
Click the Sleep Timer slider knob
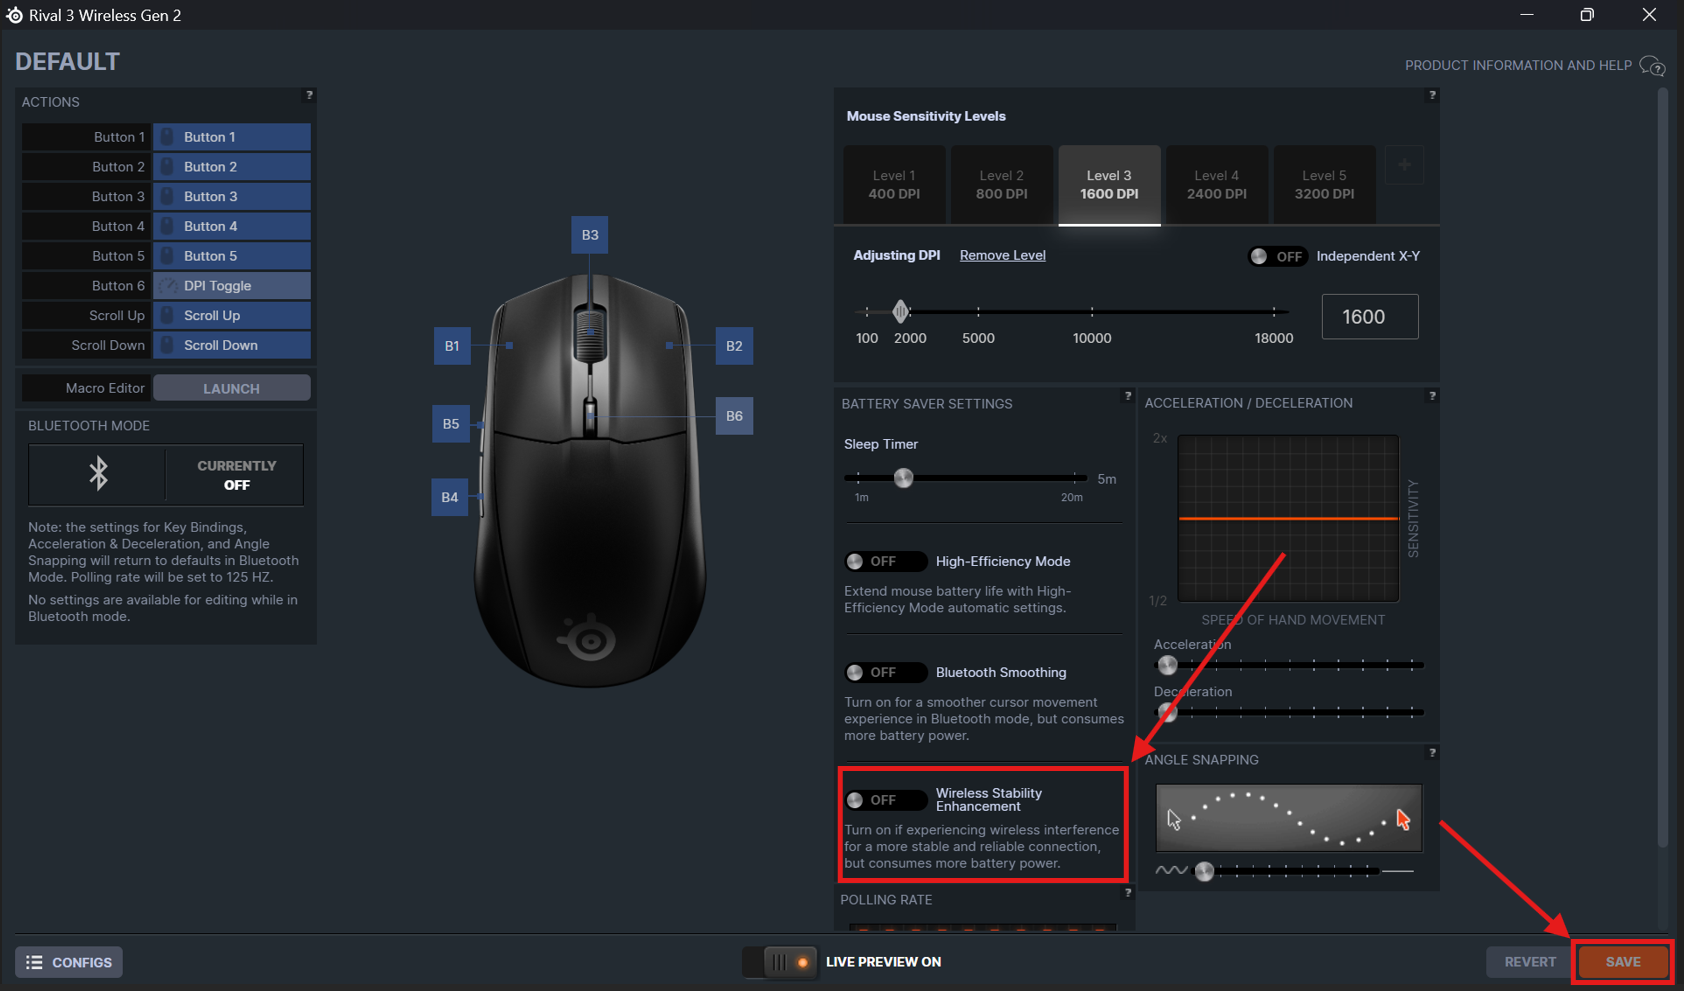coord(903,478)
